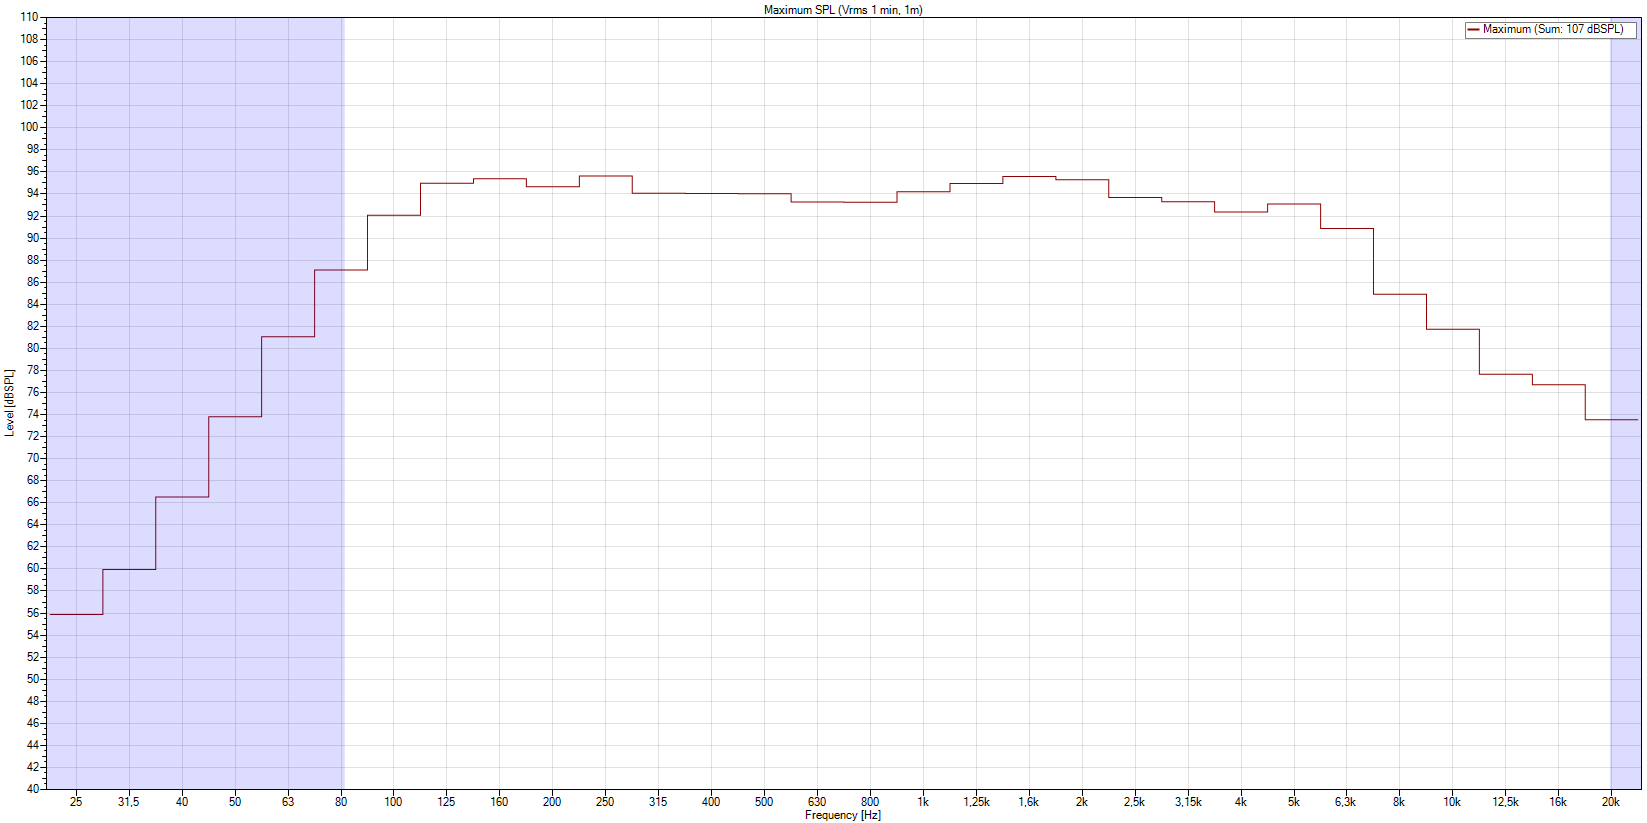This screenshot has width=1647, height=823.
Task: Select the 'Level [dBSPL]' vertical axis title
Action: 9,402
